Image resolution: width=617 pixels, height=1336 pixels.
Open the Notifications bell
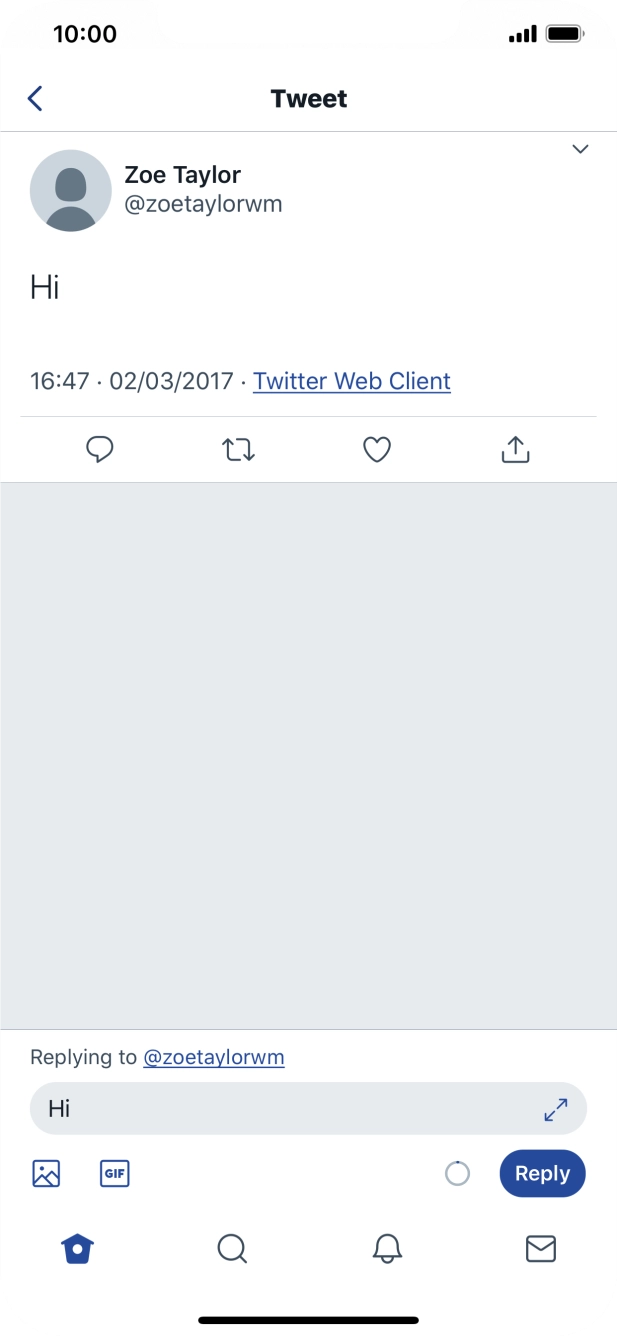pyautogui.click(x=386, y=1248)
